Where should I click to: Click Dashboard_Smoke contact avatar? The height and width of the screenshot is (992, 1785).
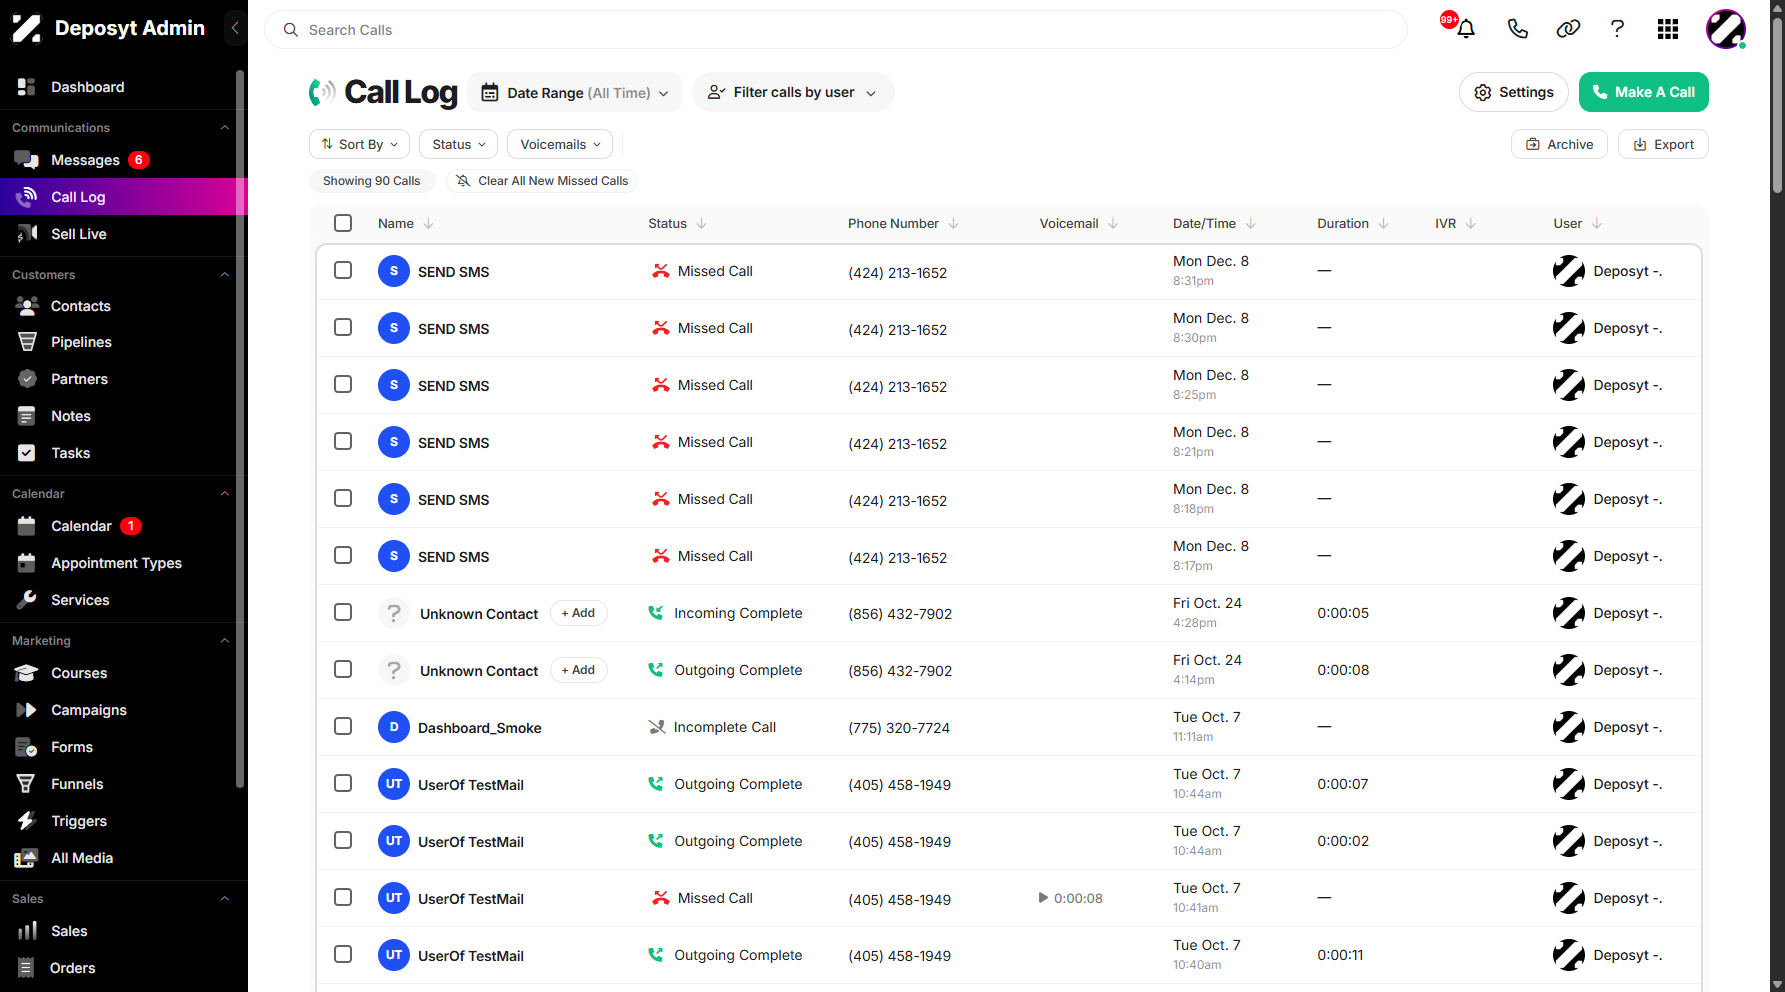[394, 727]
